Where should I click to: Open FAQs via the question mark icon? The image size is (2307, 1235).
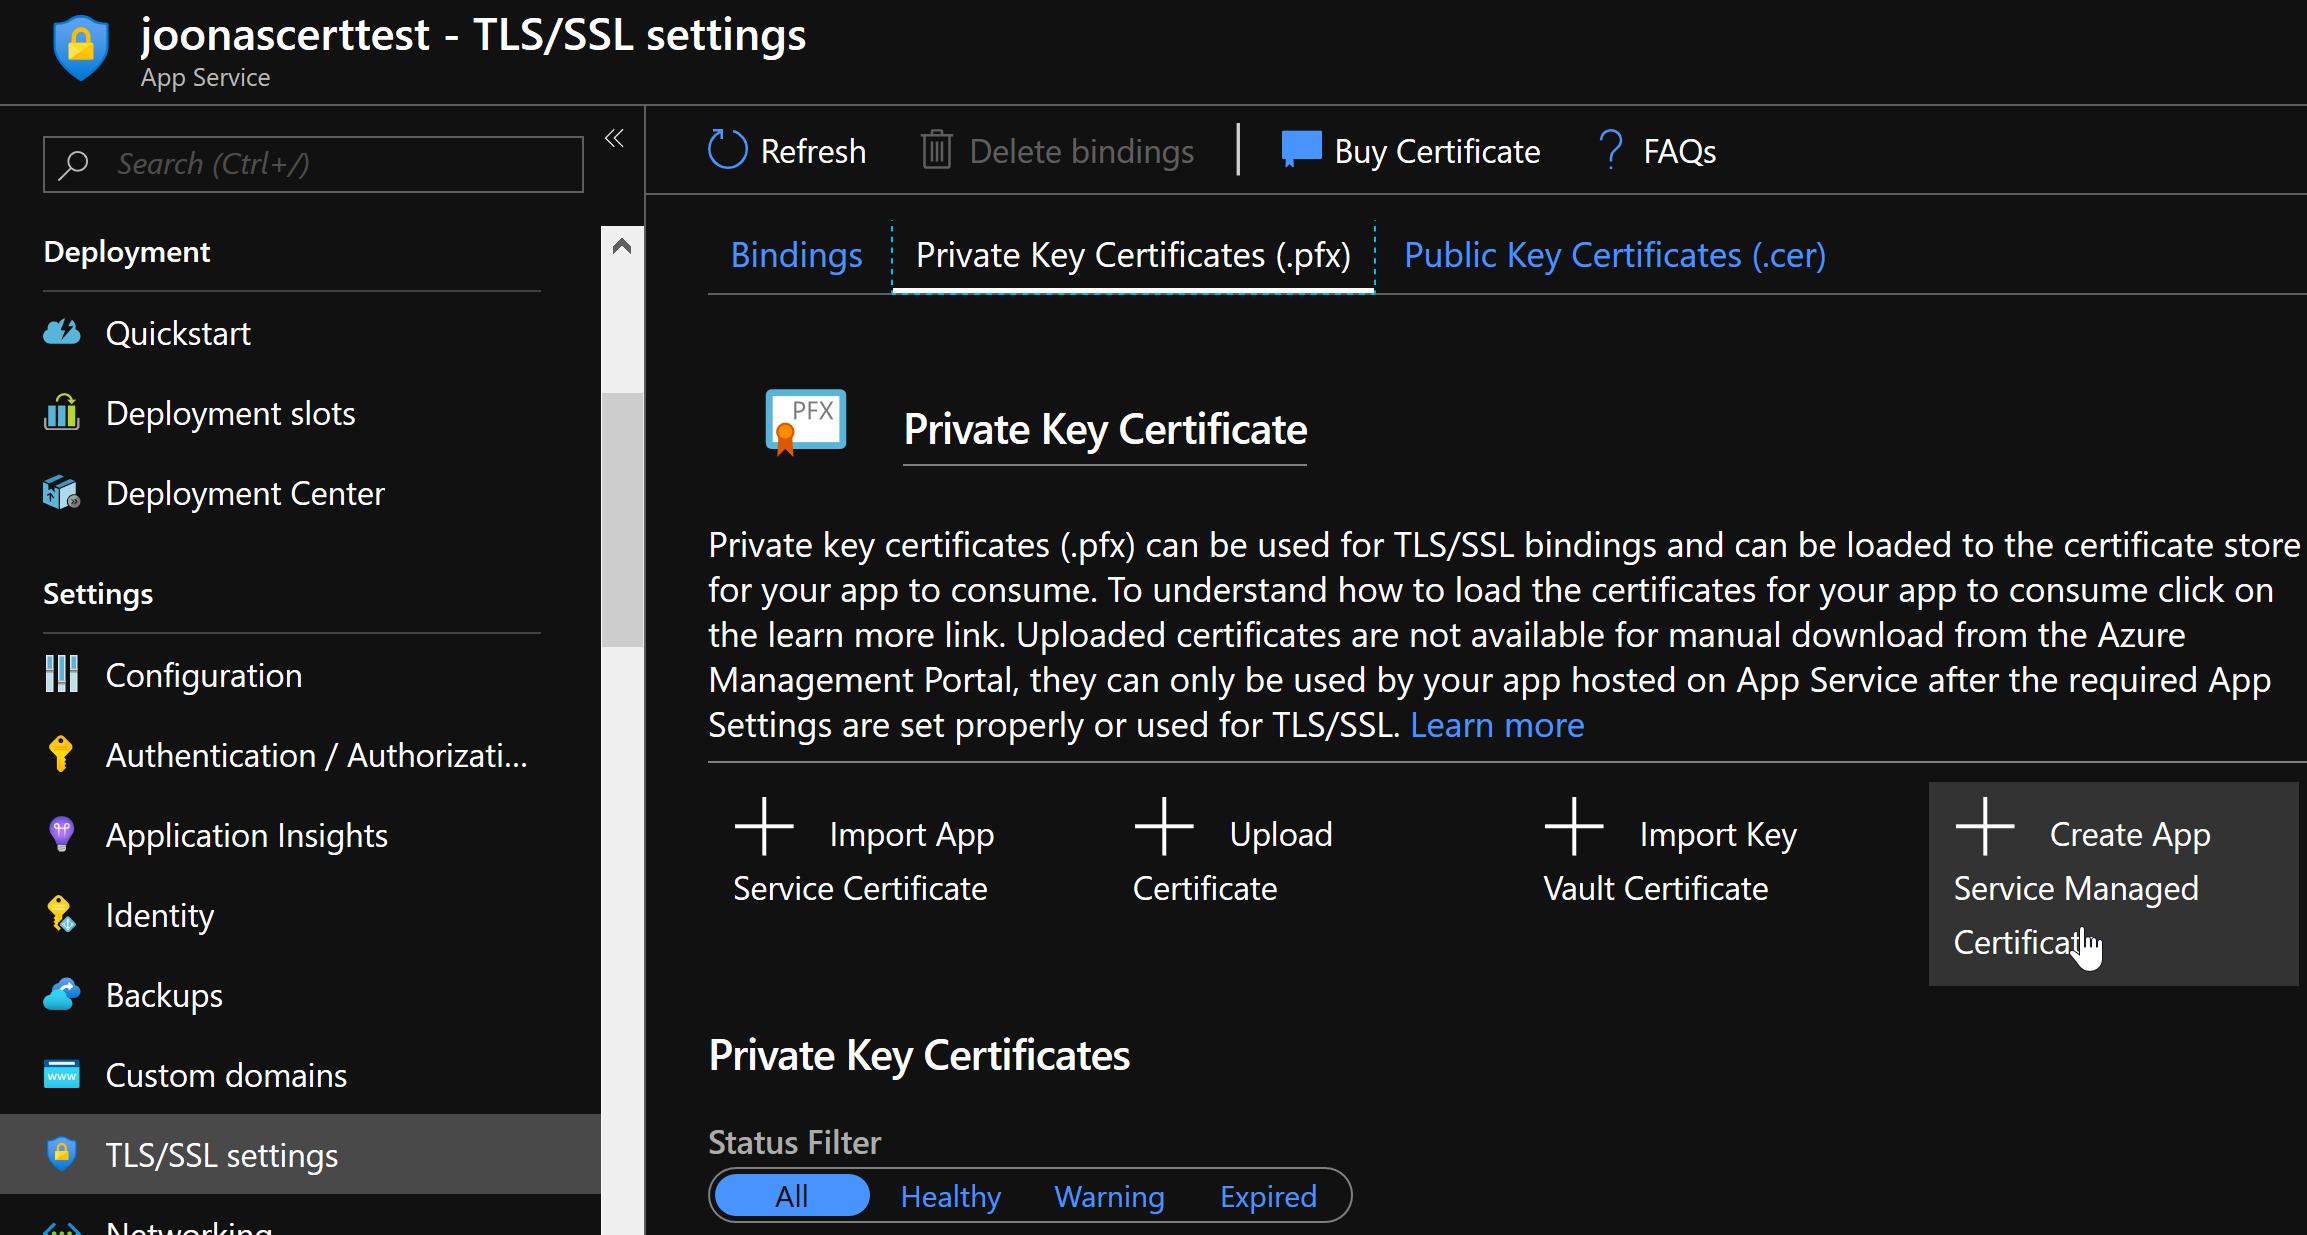click(x=1610, y=149)
